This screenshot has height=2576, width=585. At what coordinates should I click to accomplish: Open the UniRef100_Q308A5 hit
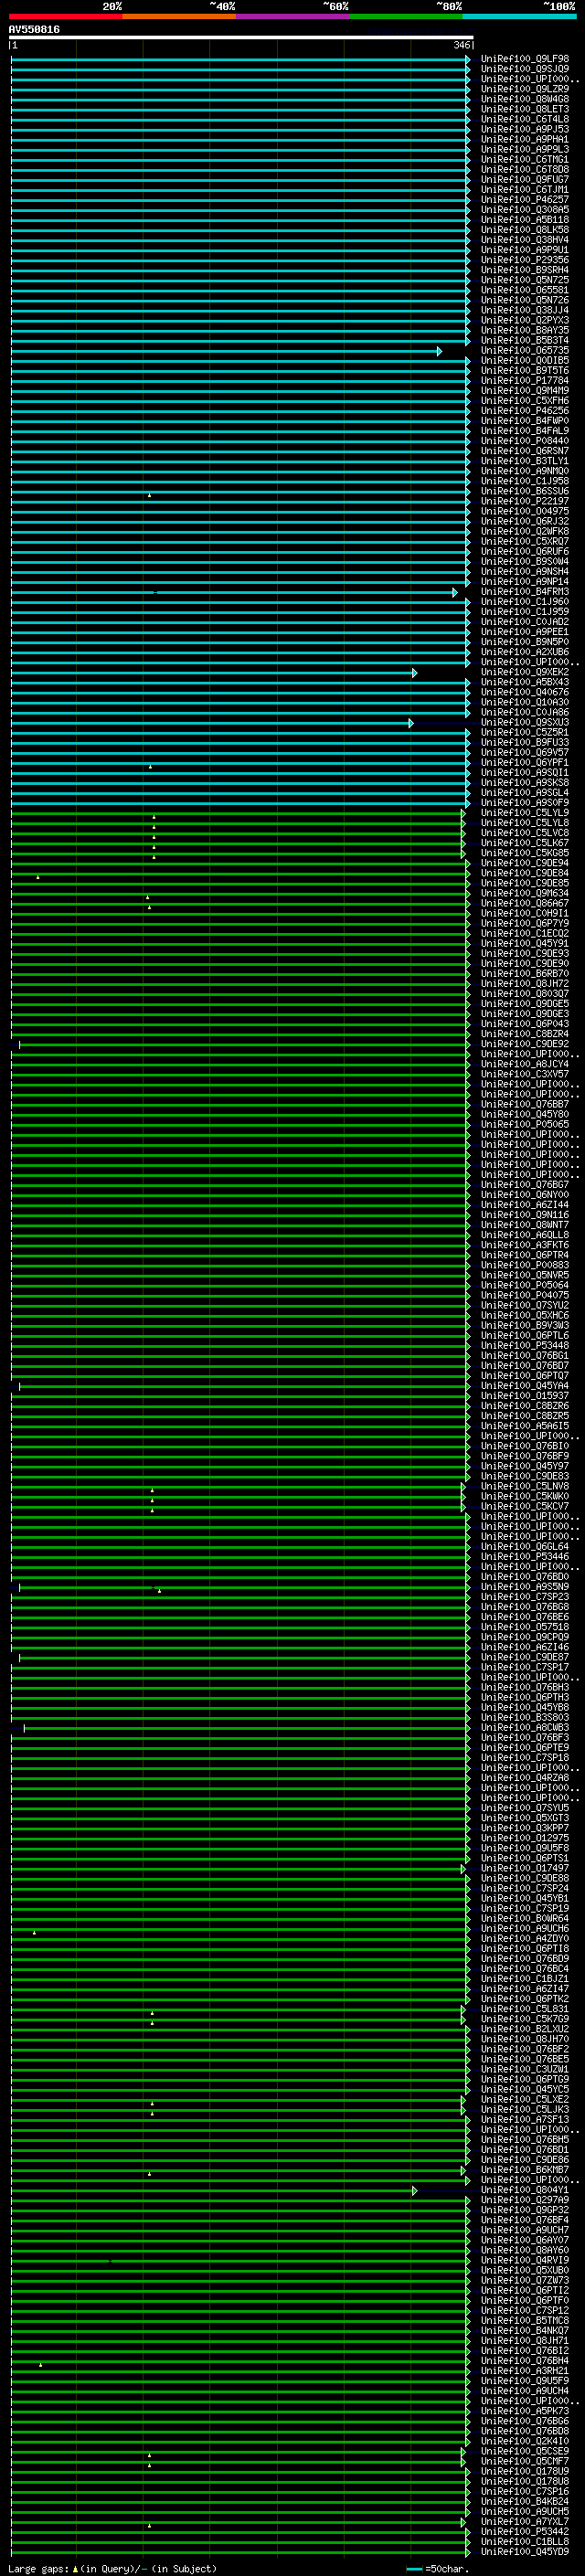pyautogui.click(x=525, y=210)
